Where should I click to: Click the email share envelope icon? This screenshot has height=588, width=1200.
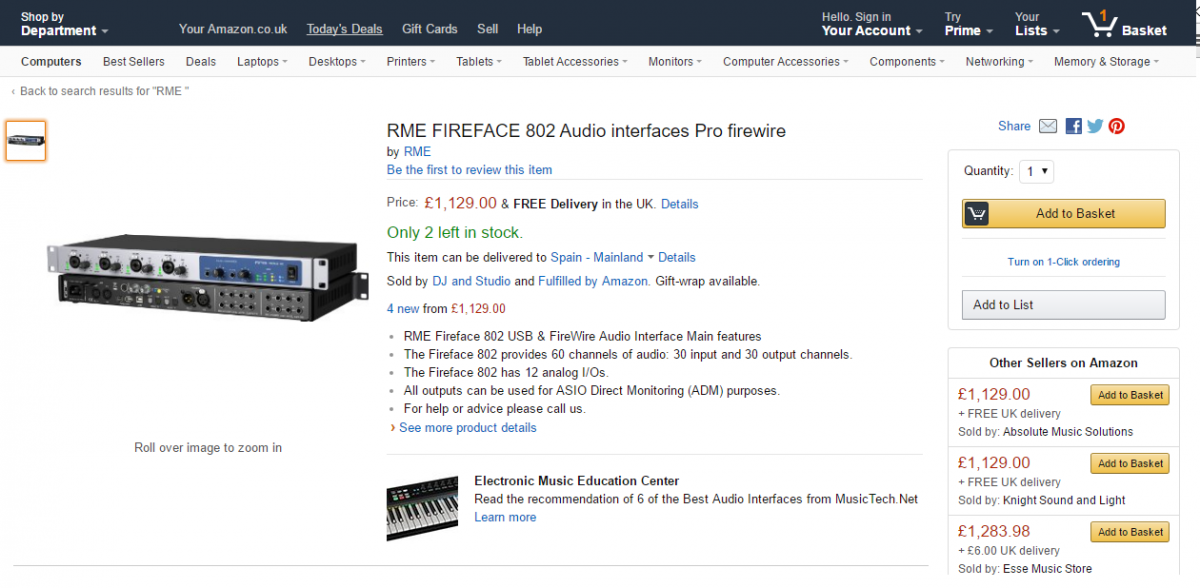tap(1047, 126)
